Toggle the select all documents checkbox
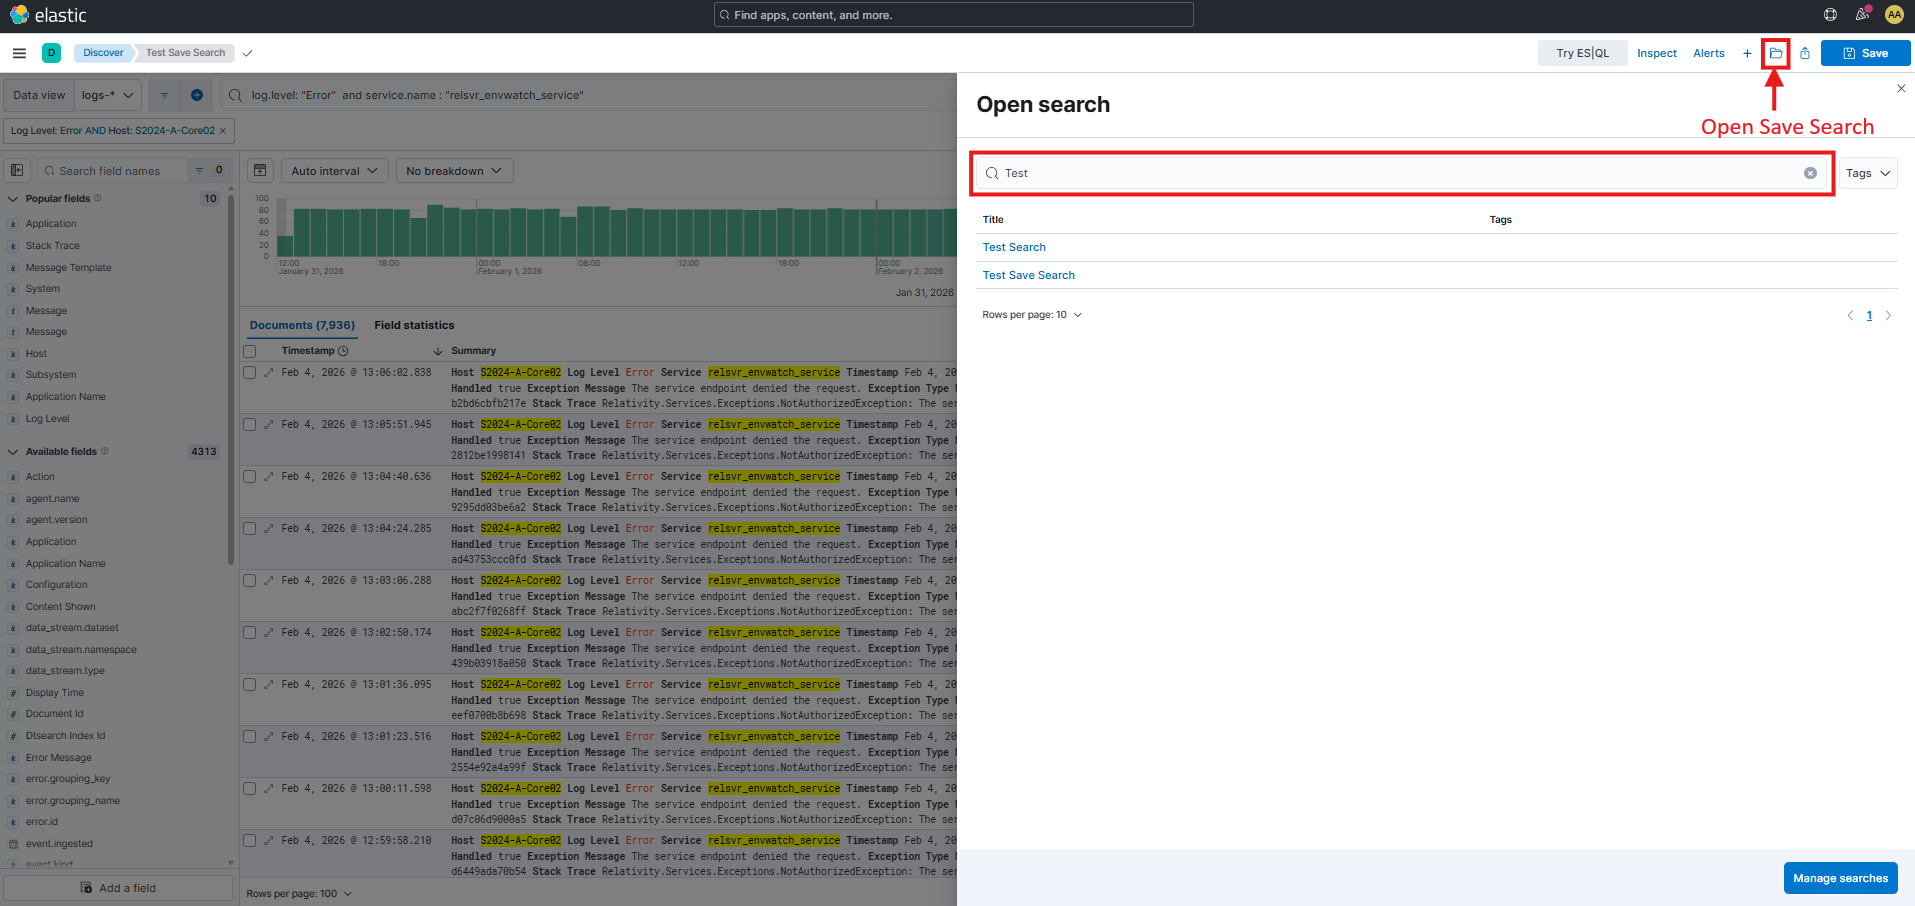Screen dimensions: 1915x906 pos(250,351)
